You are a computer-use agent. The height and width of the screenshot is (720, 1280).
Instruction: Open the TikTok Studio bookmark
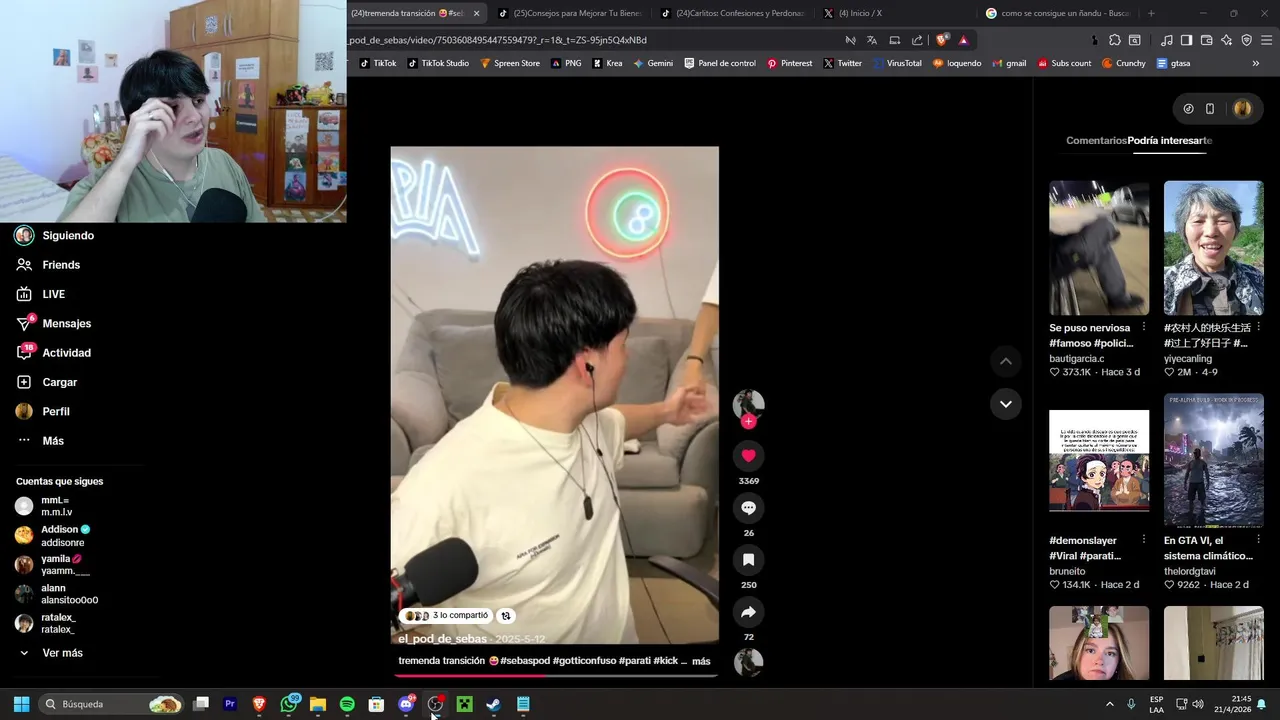tap(437, 63)
